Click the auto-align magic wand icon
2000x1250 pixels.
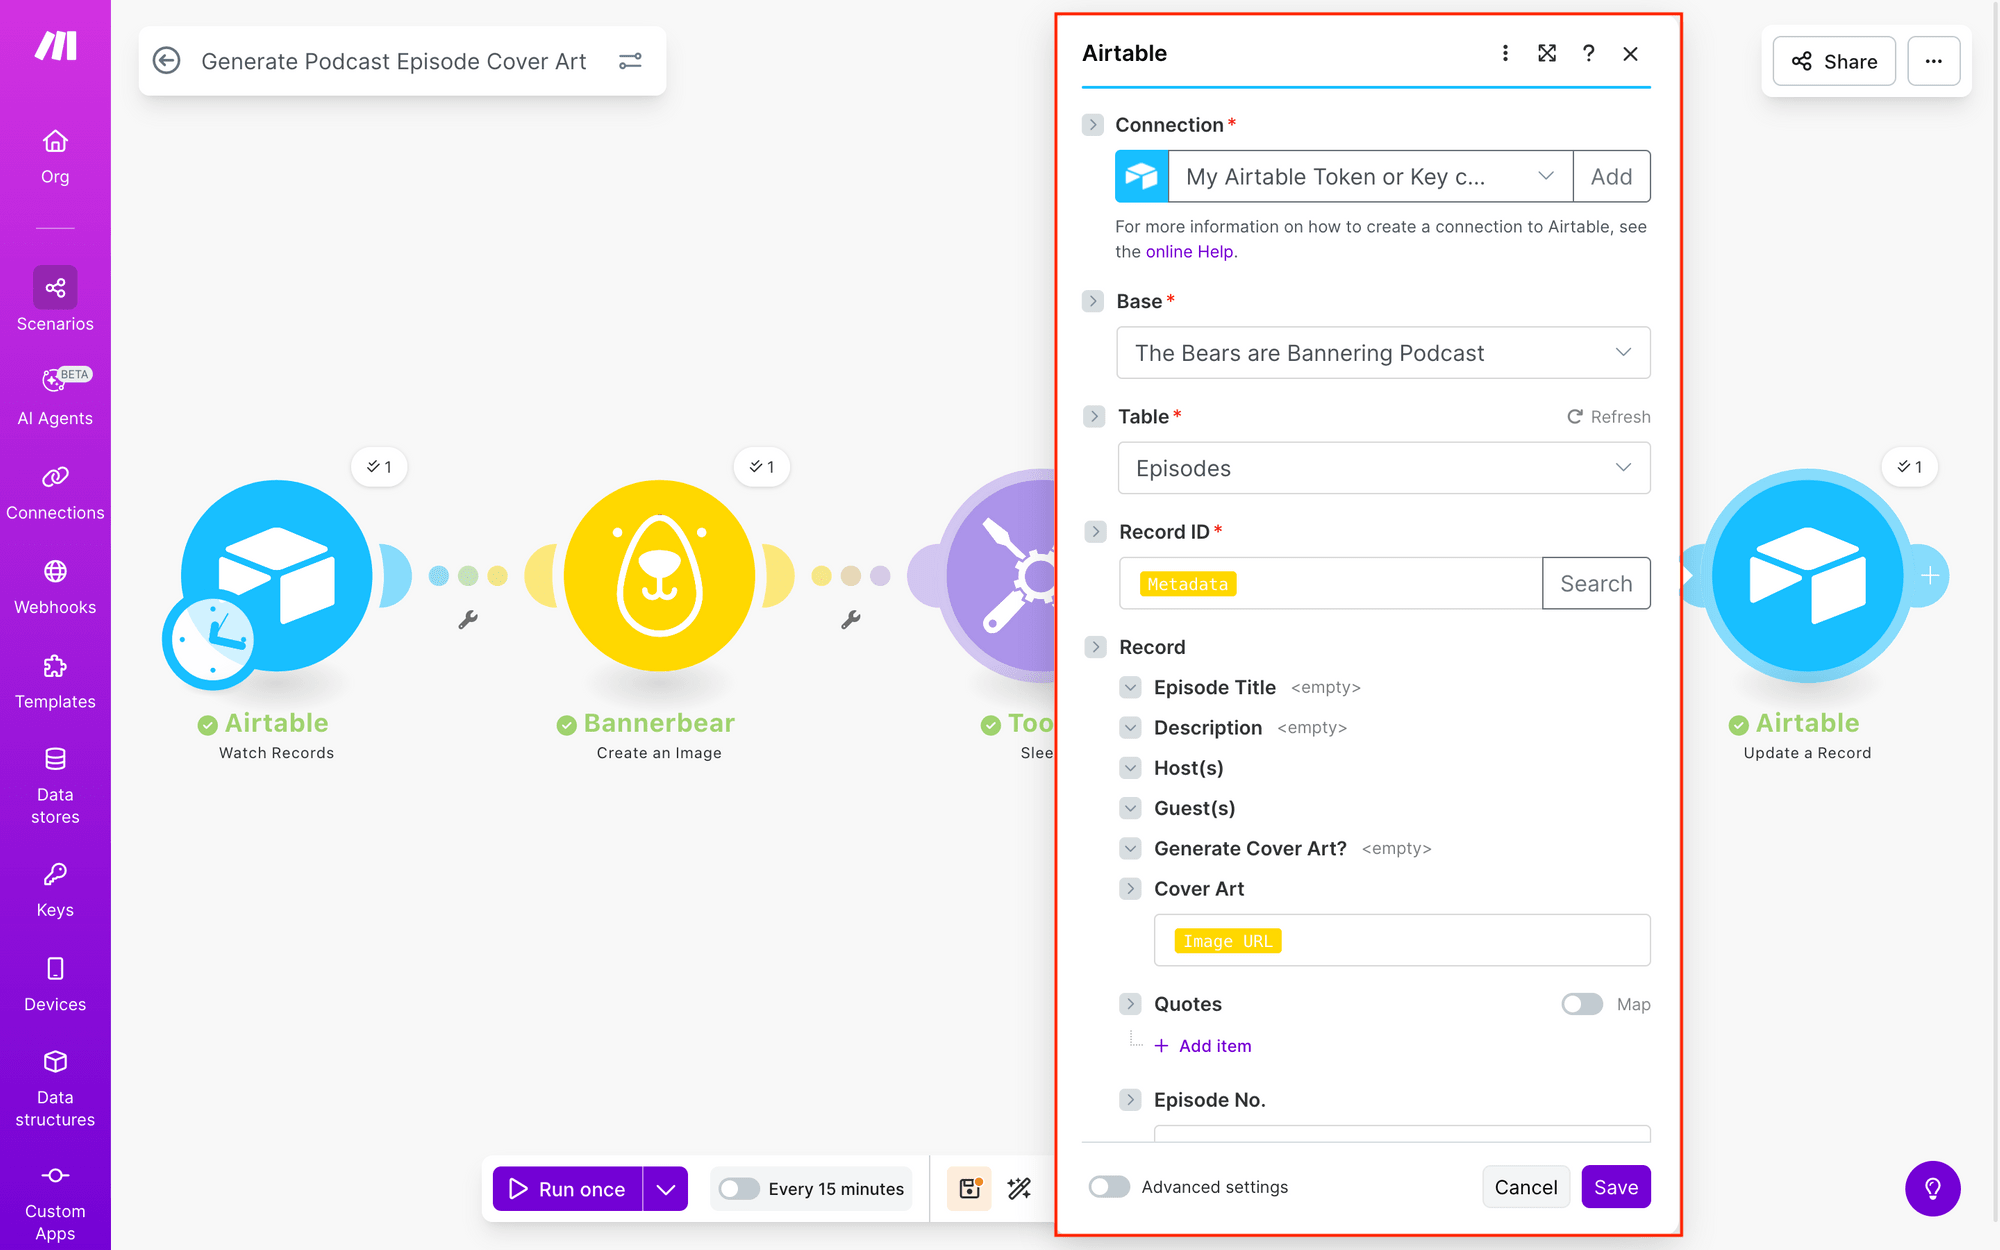(x=1019, y=1188)
